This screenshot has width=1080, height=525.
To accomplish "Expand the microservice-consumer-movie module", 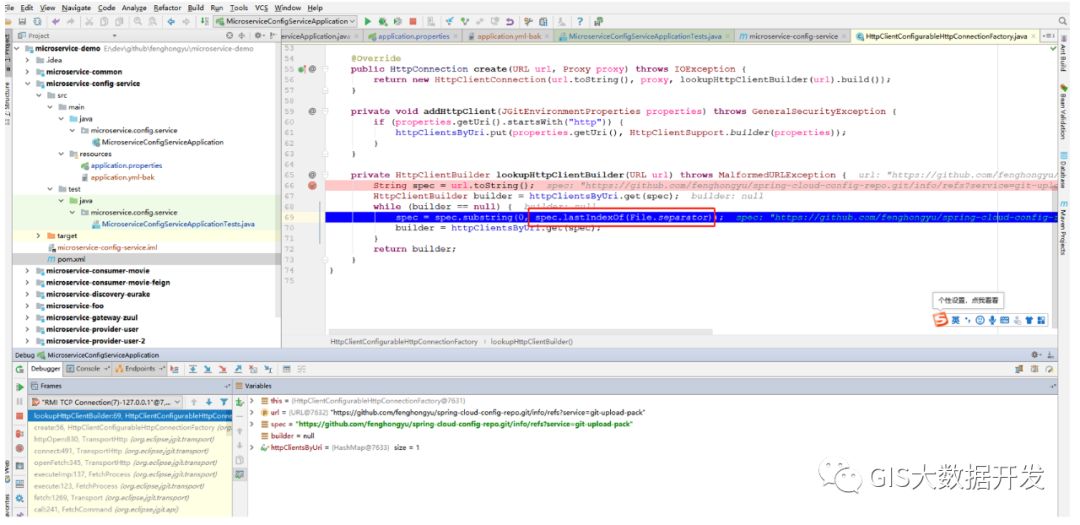I will (x=27, y=271).
